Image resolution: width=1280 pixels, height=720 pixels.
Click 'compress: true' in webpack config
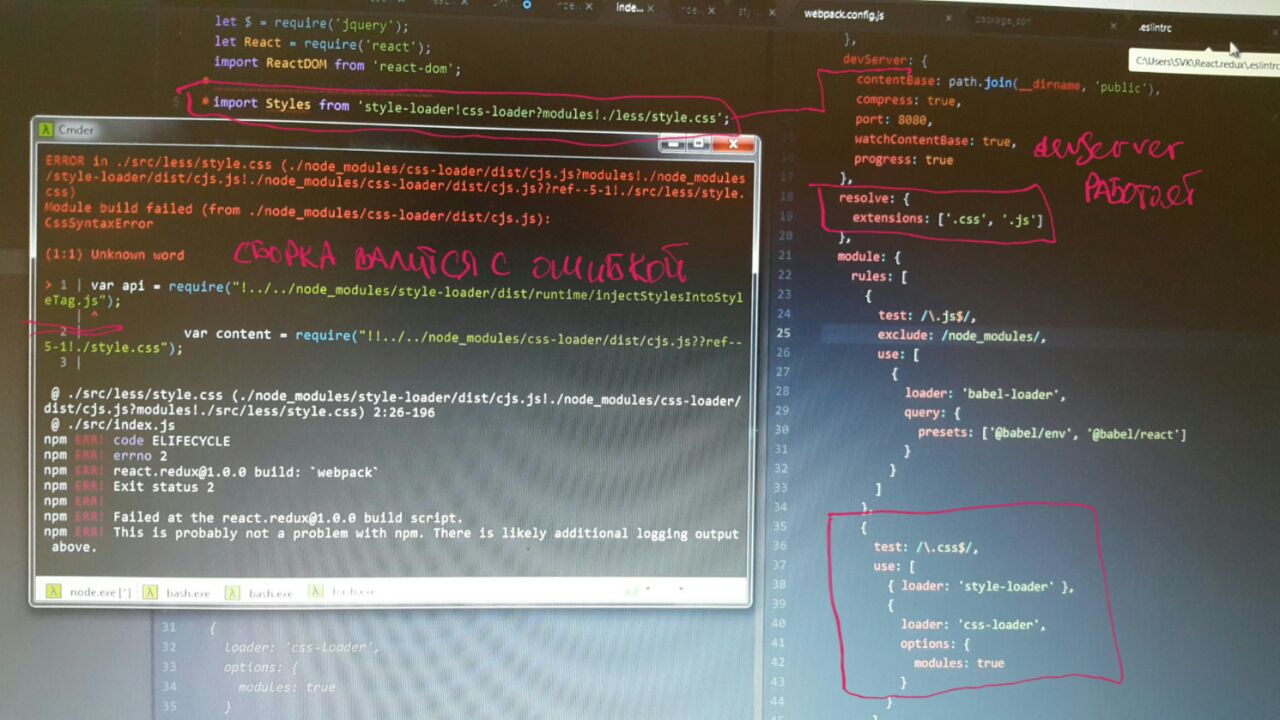(x=907, y=101)
